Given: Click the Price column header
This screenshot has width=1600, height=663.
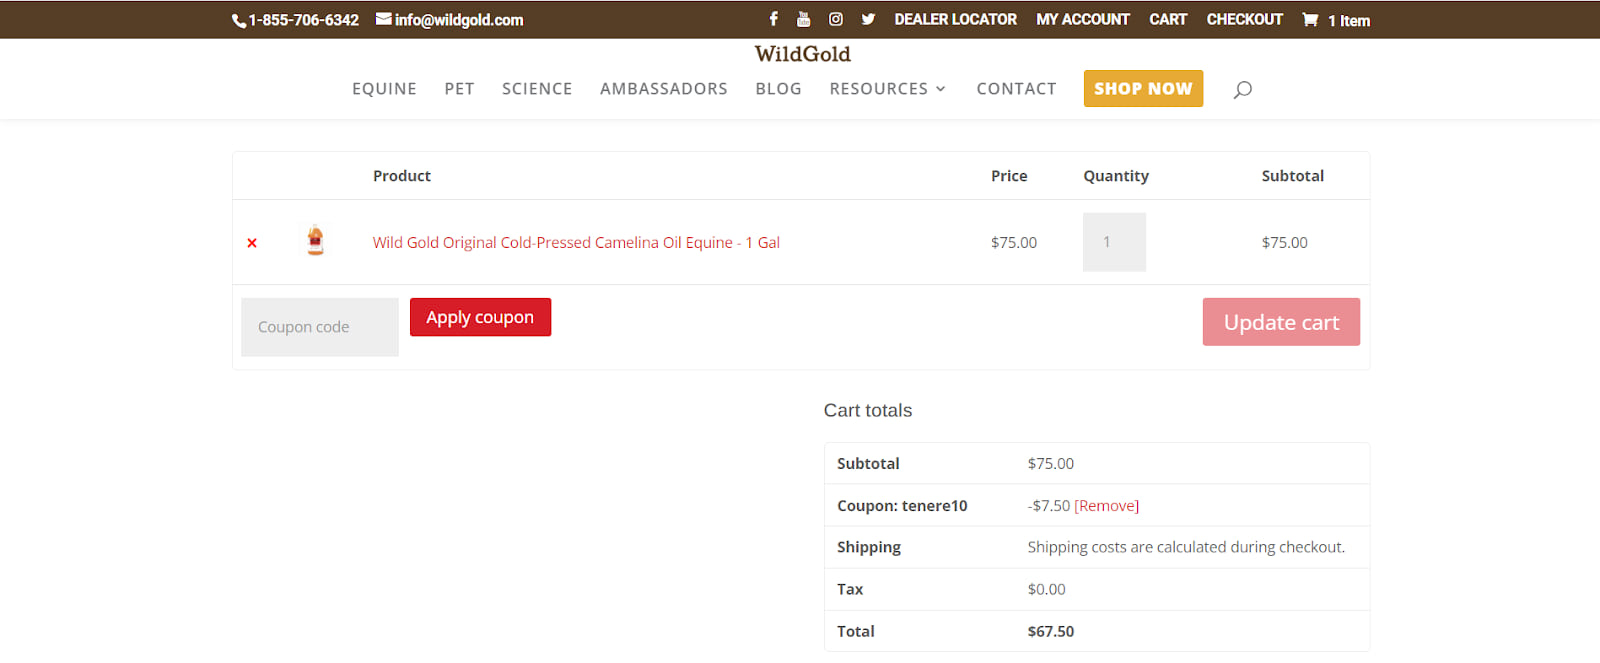Looking at the screenshot, I should point(1009,176).
